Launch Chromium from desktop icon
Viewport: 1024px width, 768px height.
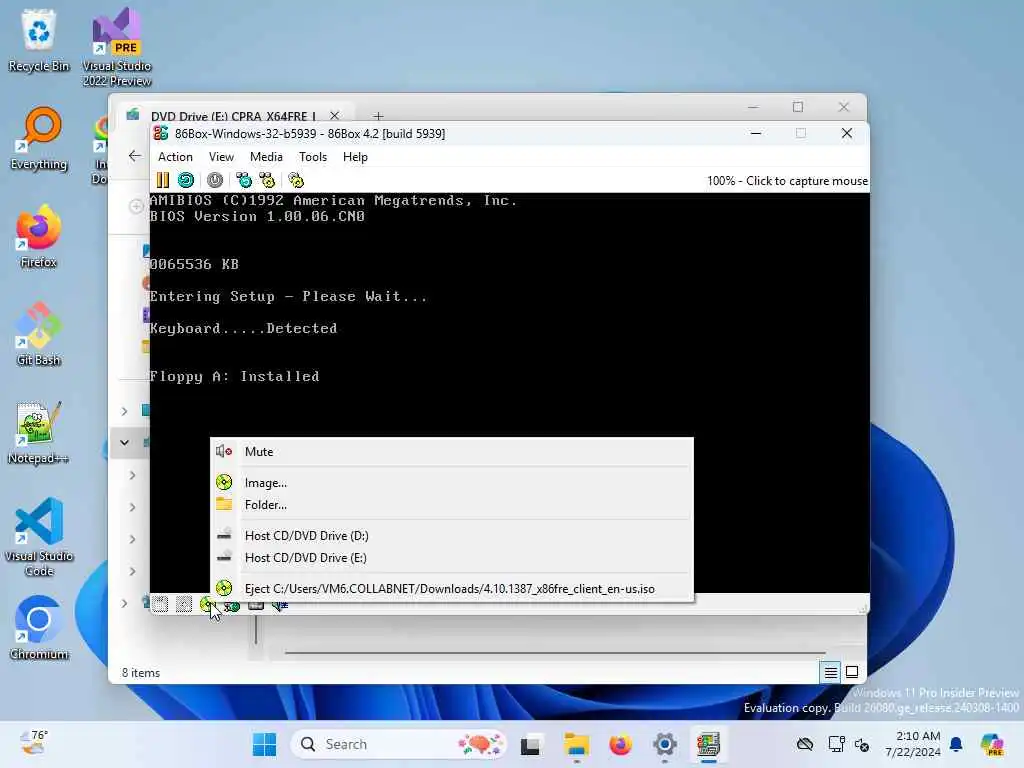(x=39, y=628)
